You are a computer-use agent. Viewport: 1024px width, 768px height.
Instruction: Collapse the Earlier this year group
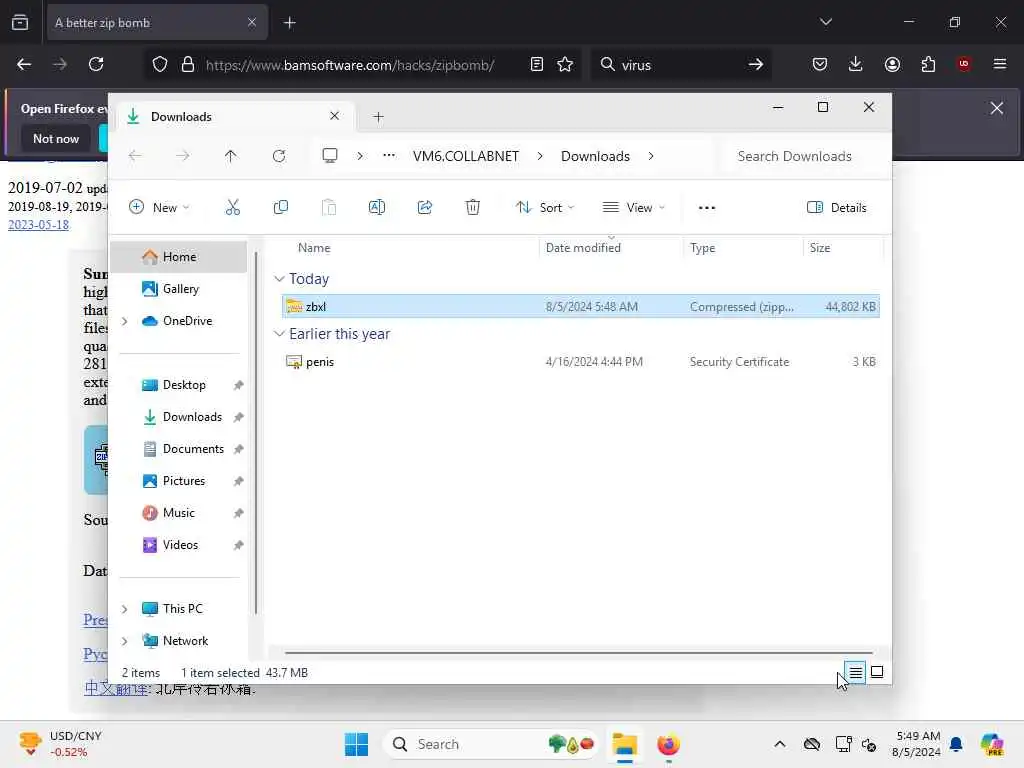click(x=280, y=334)
